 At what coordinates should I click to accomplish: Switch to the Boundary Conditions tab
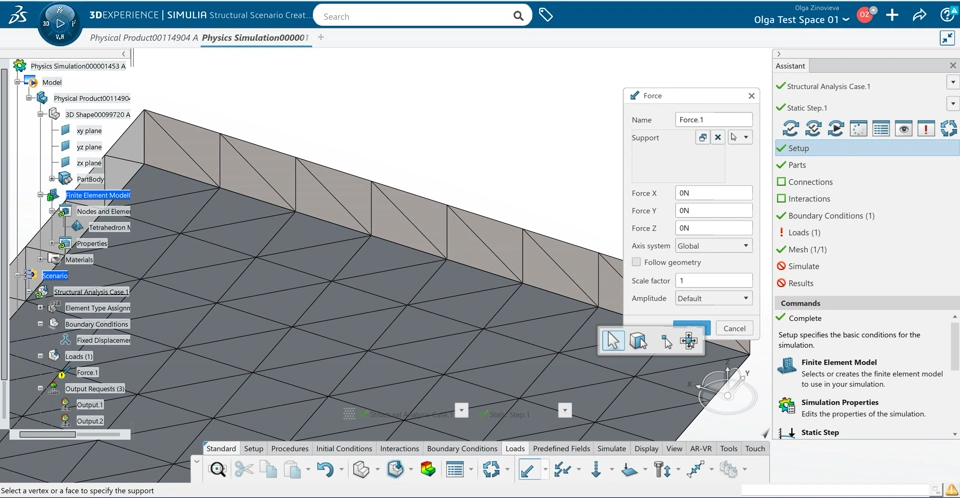[462, 448]
